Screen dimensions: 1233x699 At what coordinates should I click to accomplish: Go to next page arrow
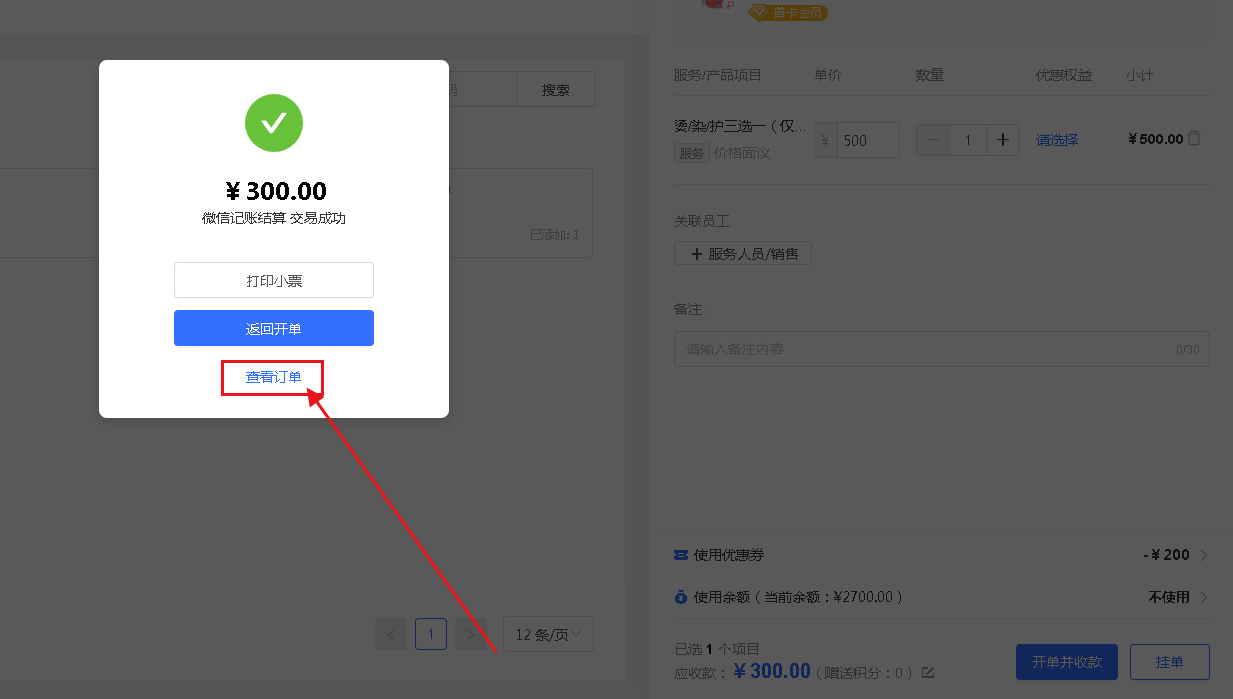471,634
